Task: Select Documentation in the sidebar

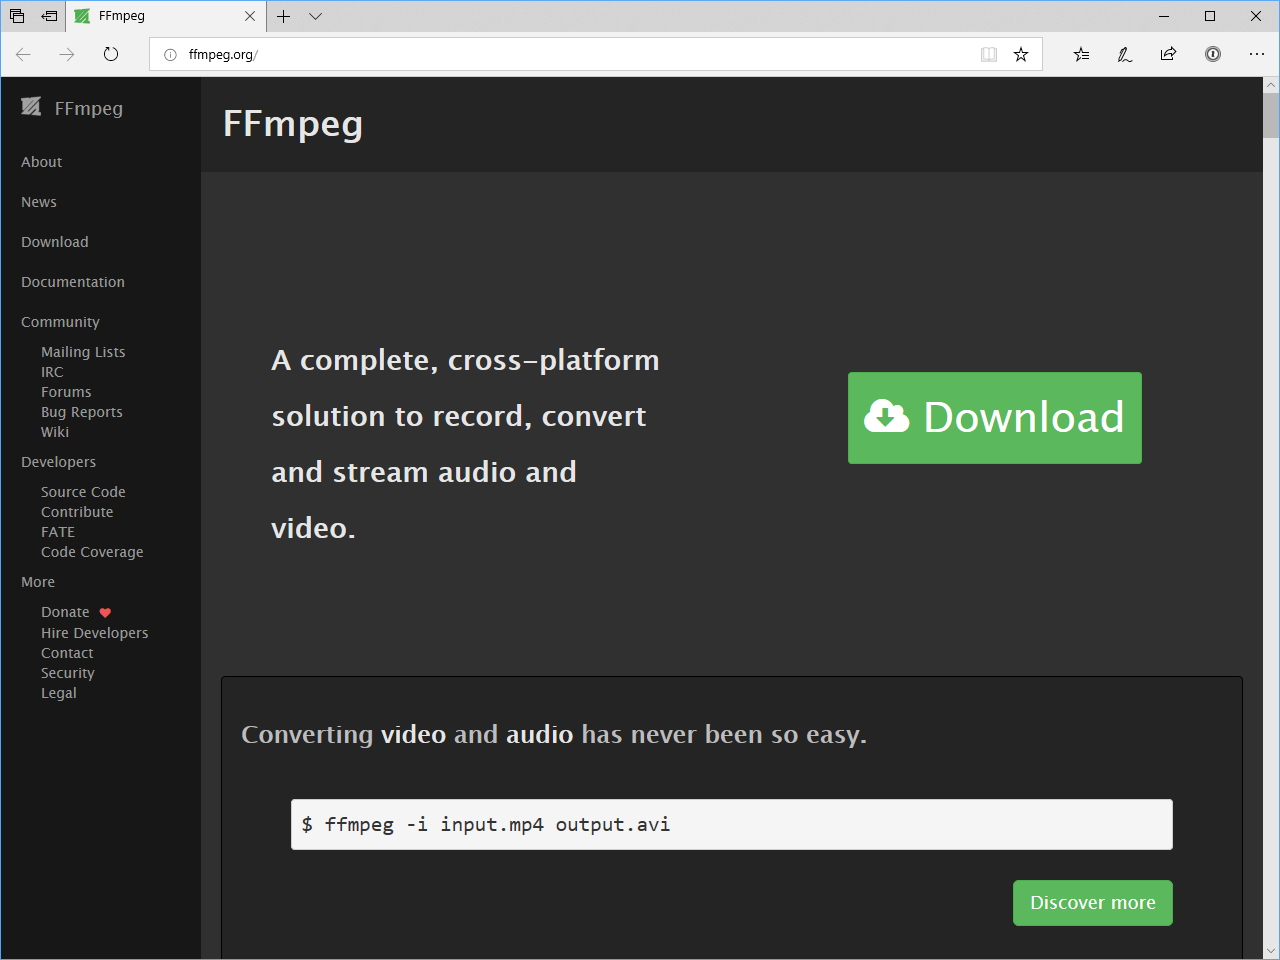Action: coord(72,282)
